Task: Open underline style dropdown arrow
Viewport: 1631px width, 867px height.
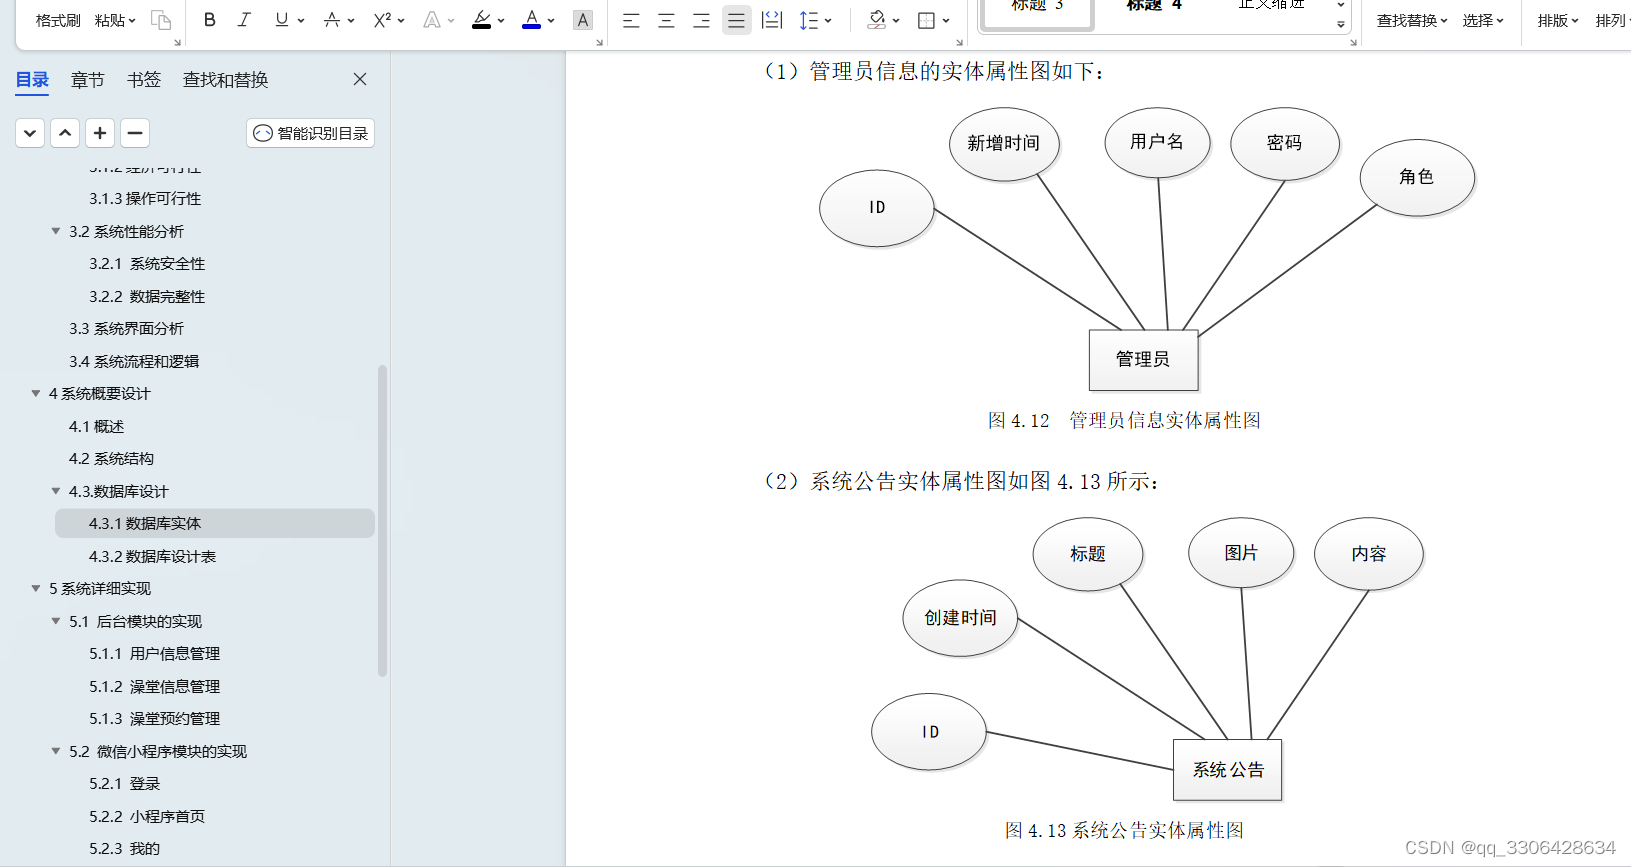Action: (301, 21)
